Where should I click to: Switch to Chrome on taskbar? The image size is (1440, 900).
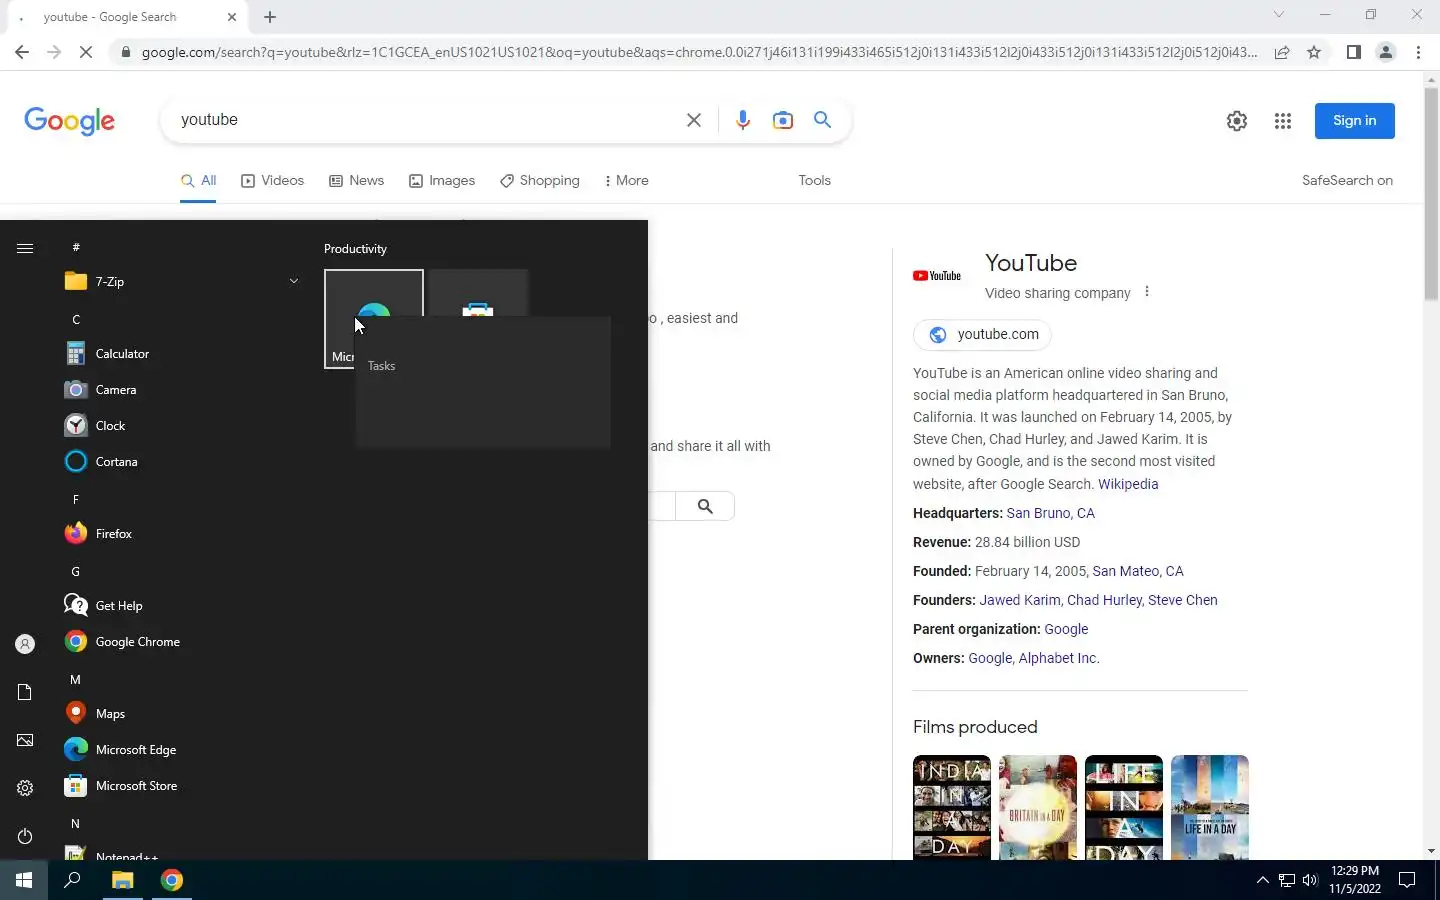(x=172, y=880)
